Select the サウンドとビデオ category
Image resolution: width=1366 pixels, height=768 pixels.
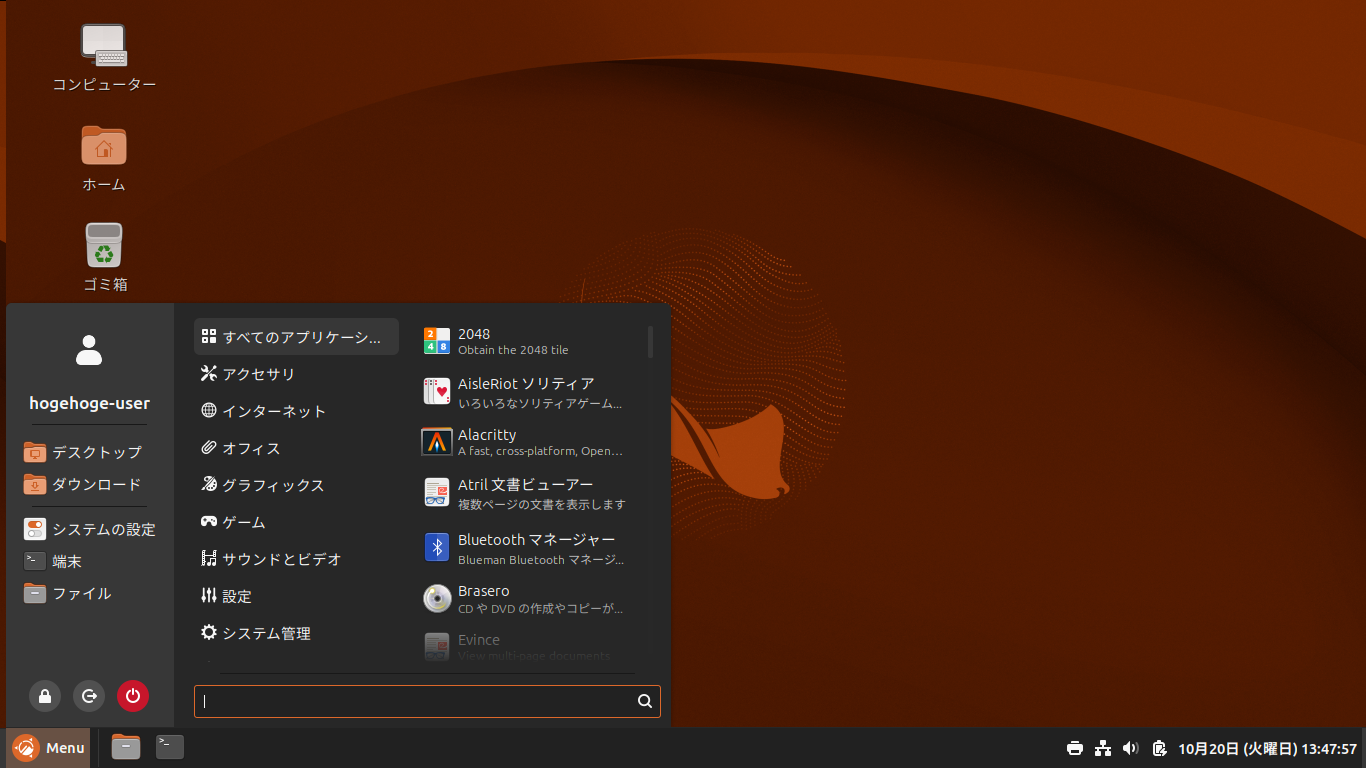tap(296, 559)
